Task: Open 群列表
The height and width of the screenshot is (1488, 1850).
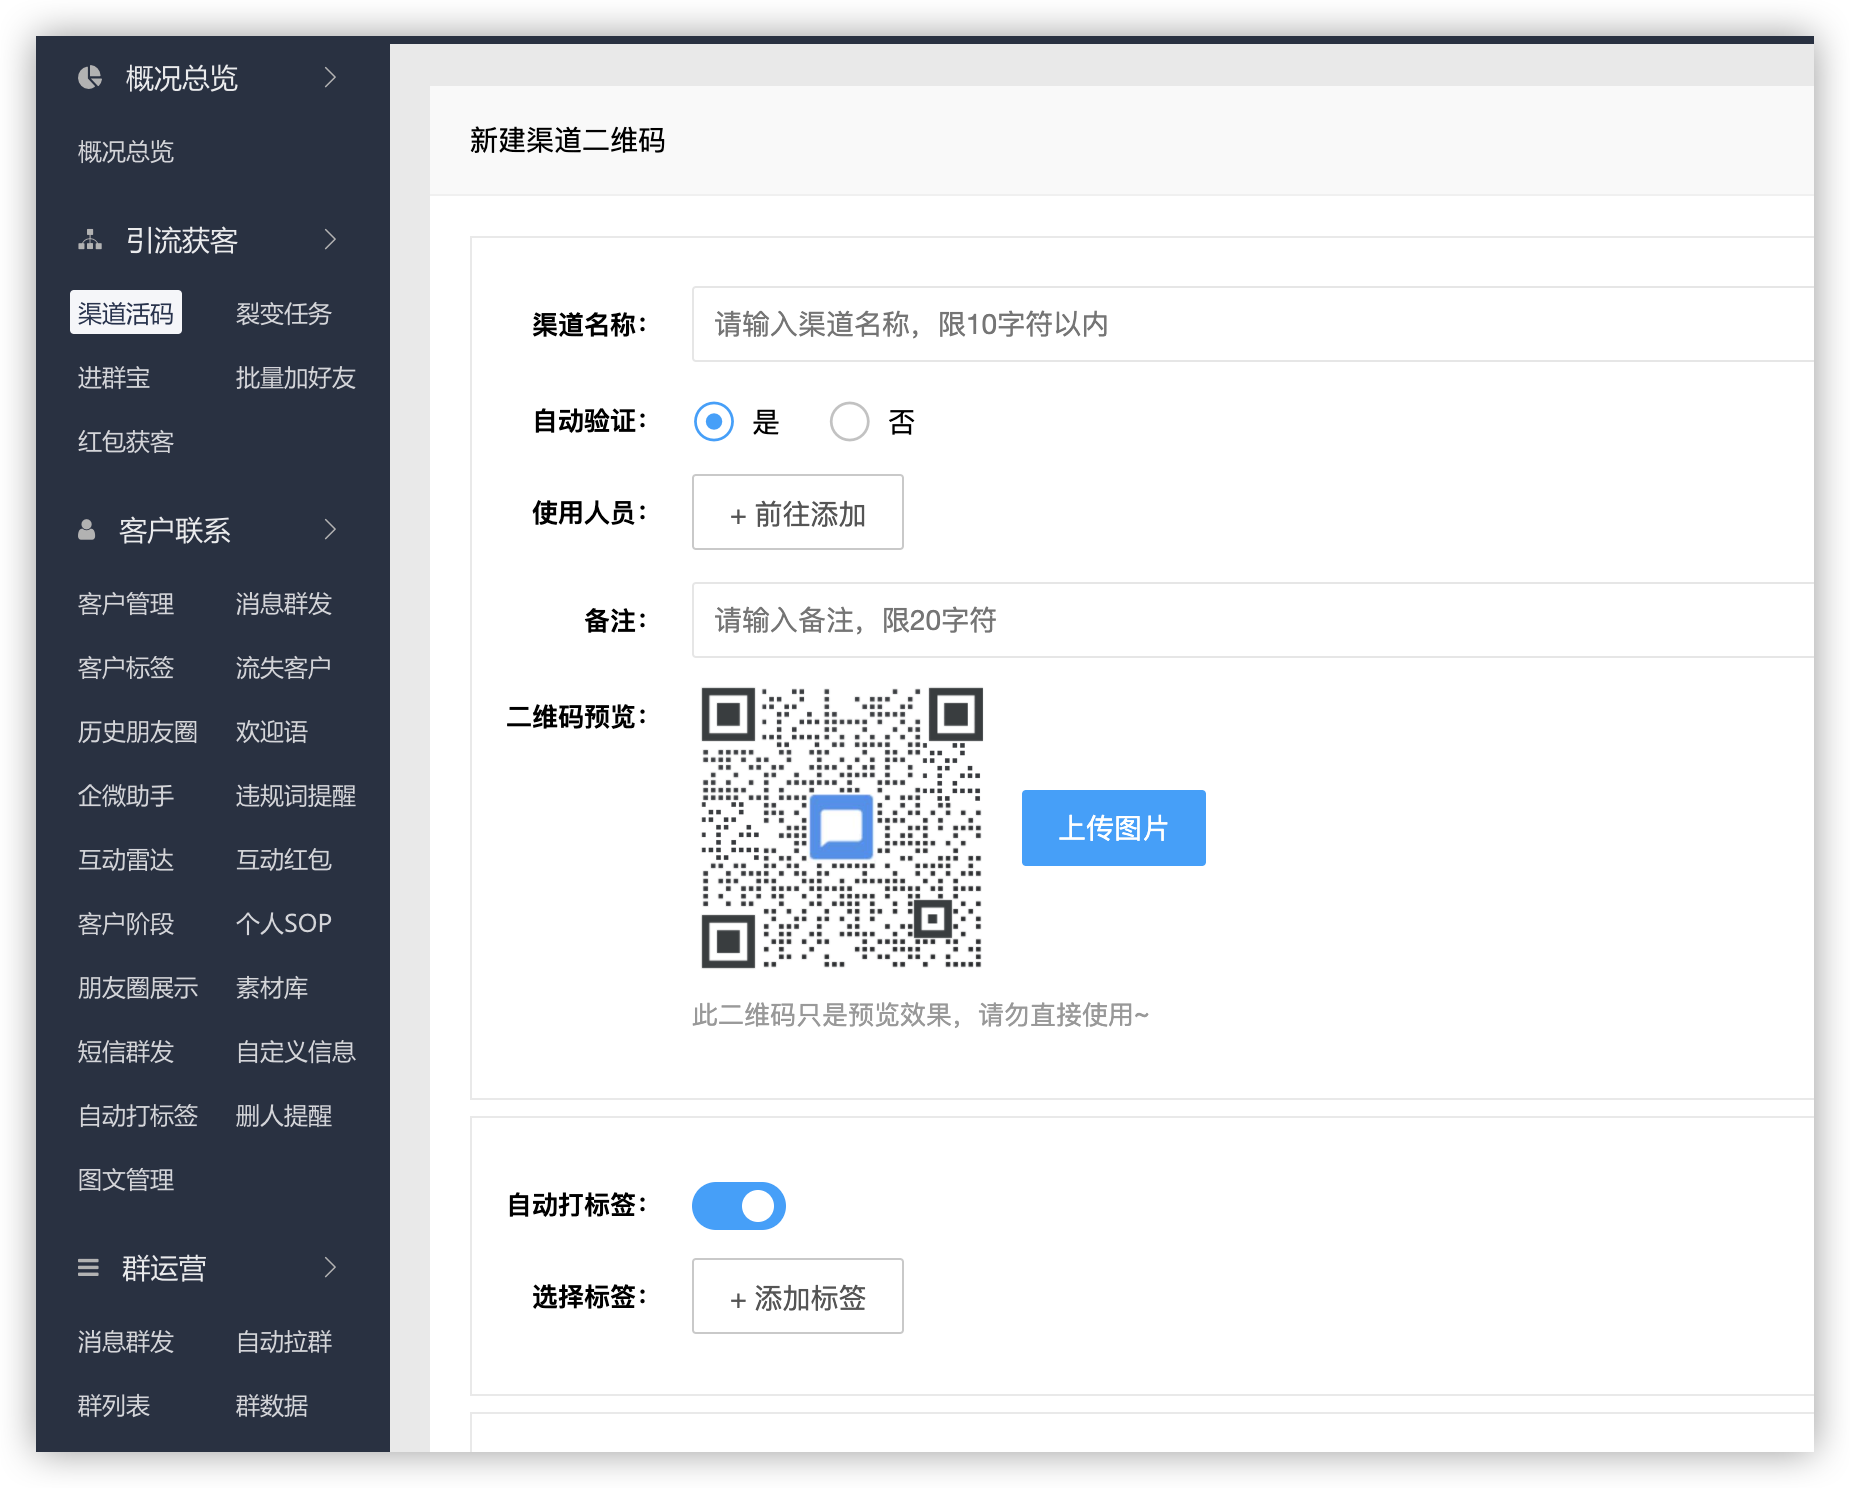Action: pyautogui.click(x=114, y=1406)
